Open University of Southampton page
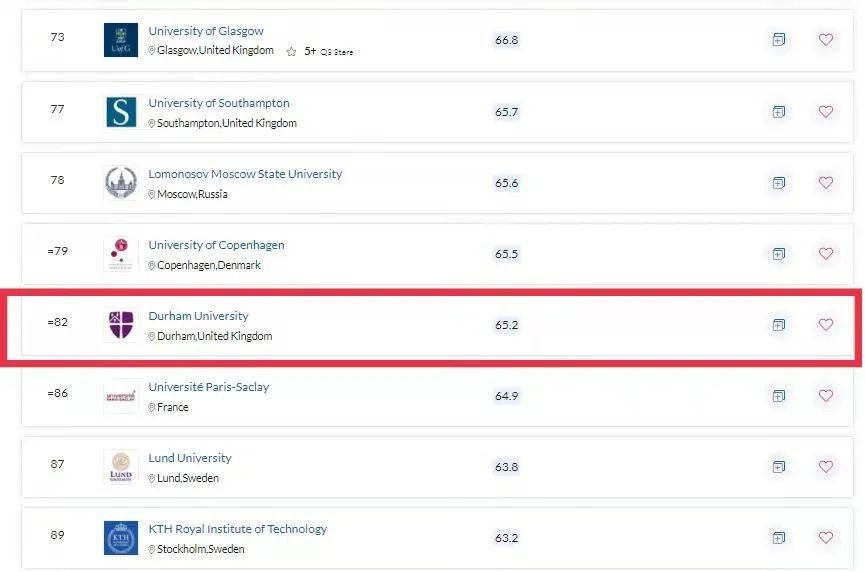Screen dimensions: 865x572 point(219,103)
